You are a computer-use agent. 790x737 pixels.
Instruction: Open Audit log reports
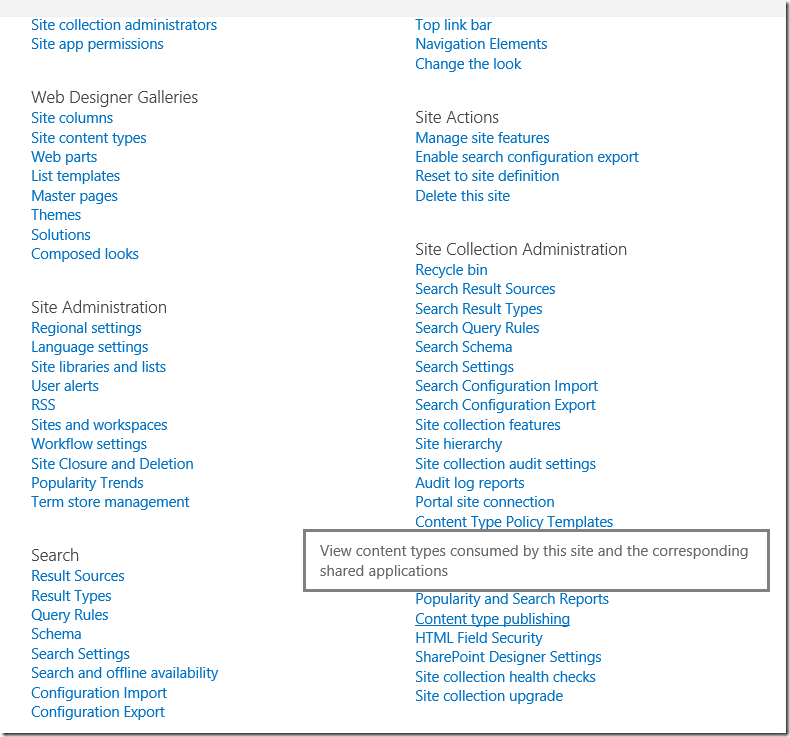470,483
